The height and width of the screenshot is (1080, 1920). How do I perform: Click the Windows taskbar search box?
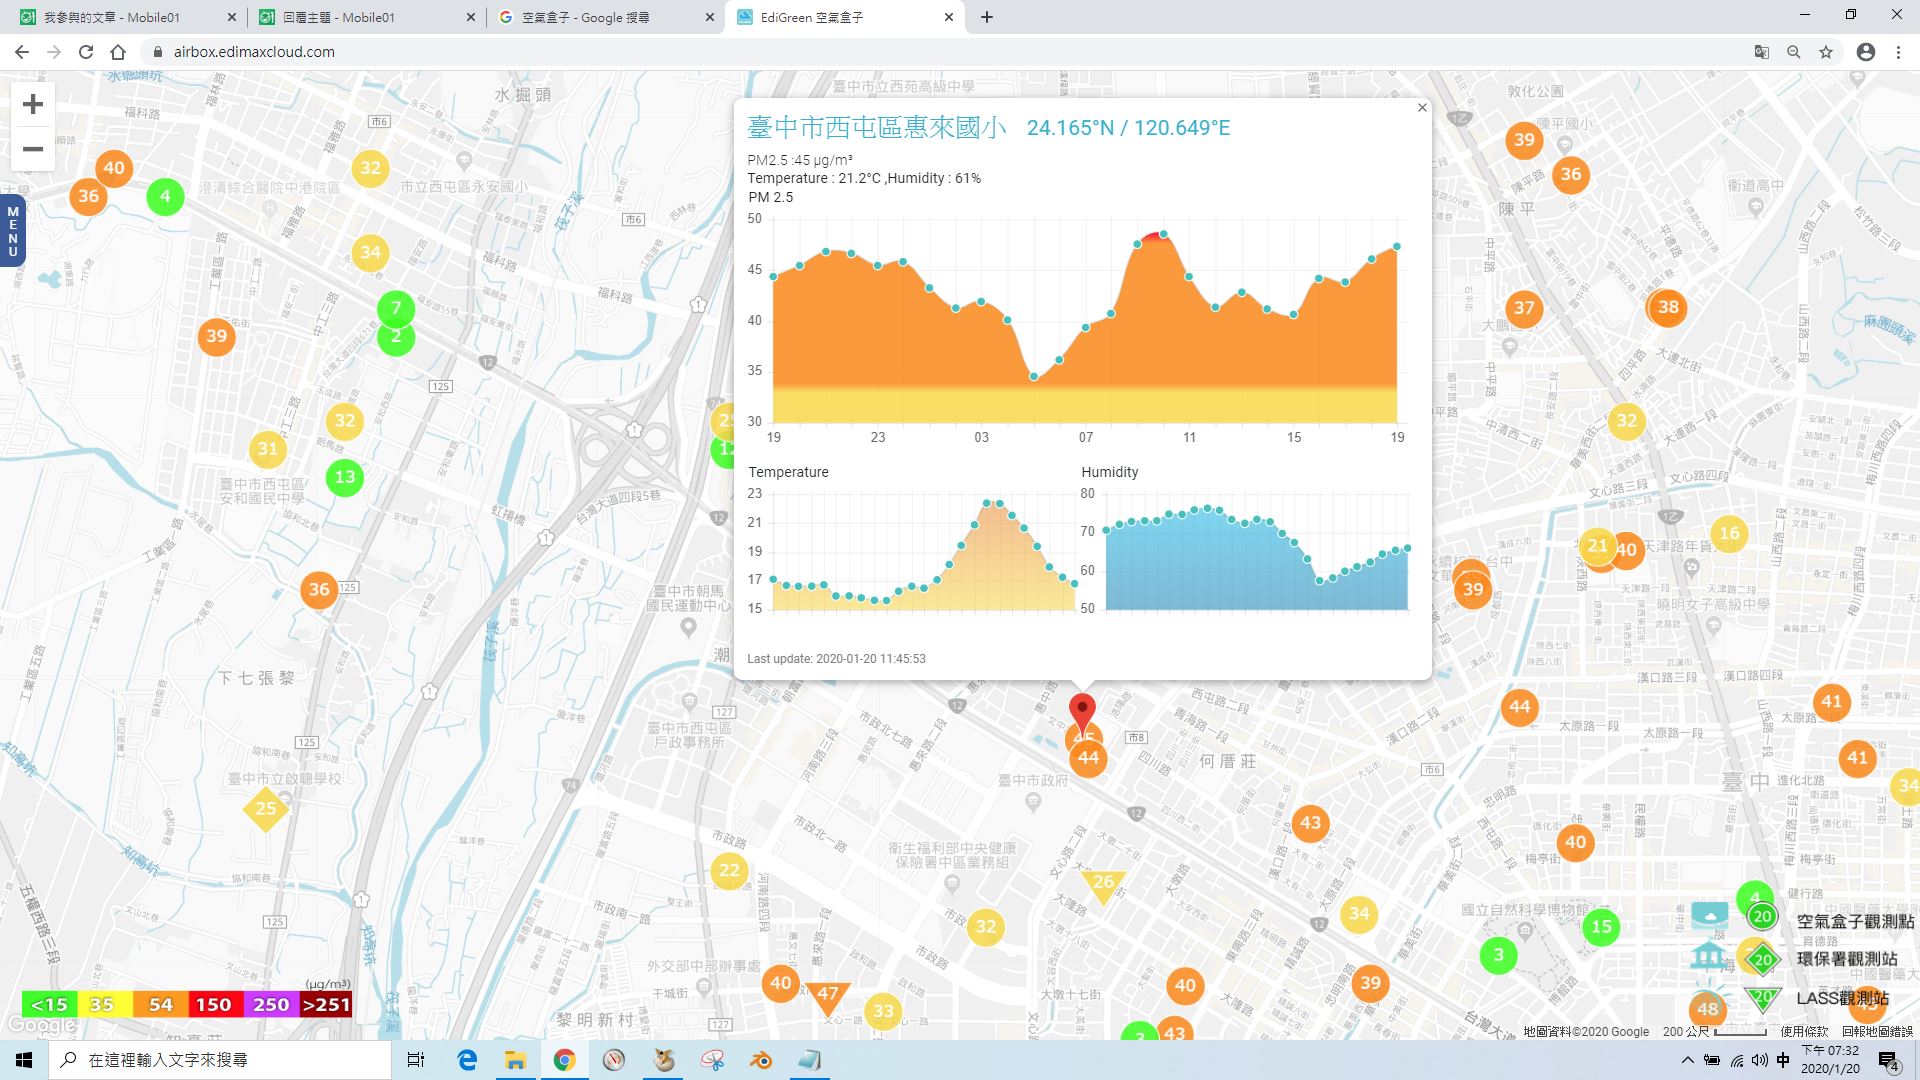tap(220, 1060)
